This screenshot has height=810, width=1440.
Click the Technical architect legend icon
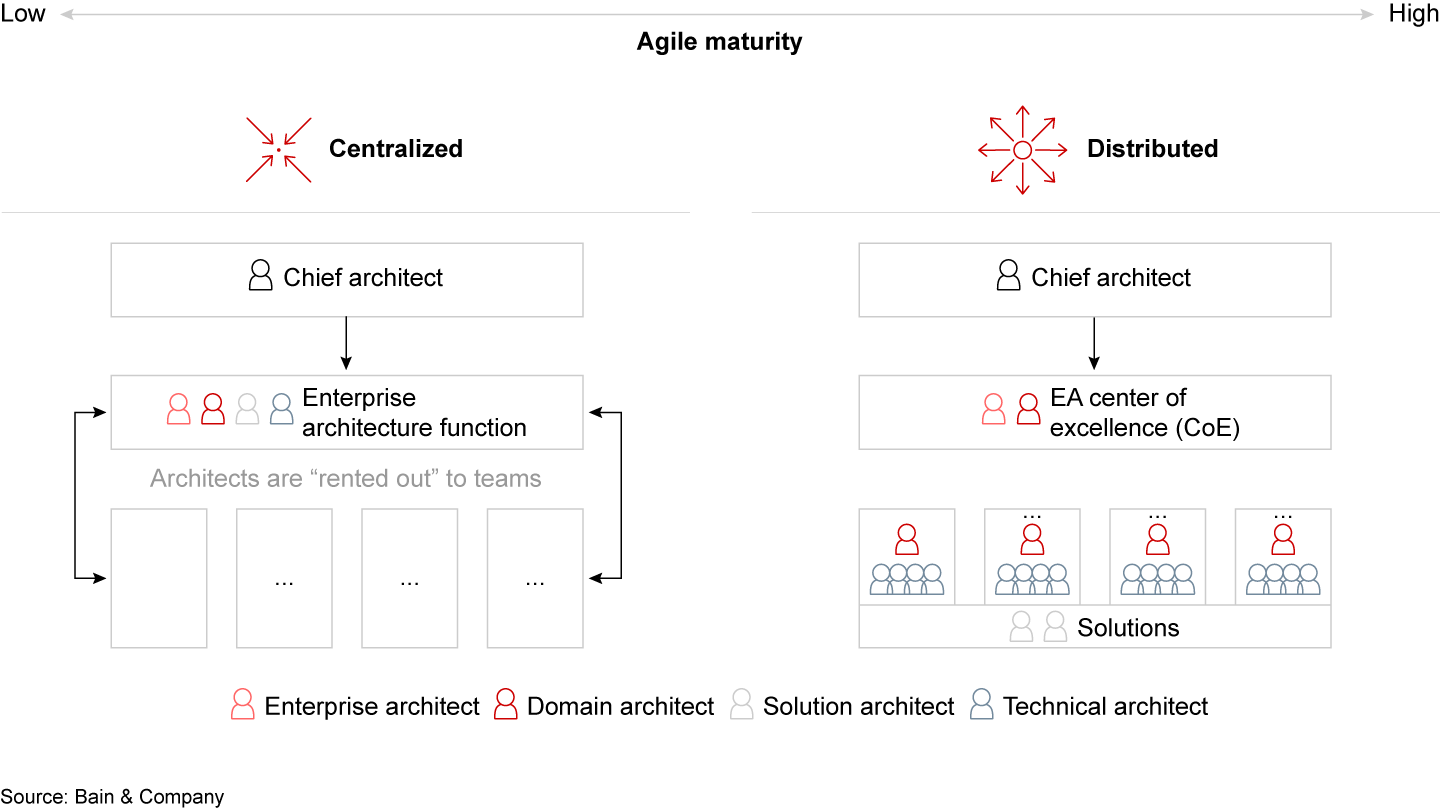point(982,706)
